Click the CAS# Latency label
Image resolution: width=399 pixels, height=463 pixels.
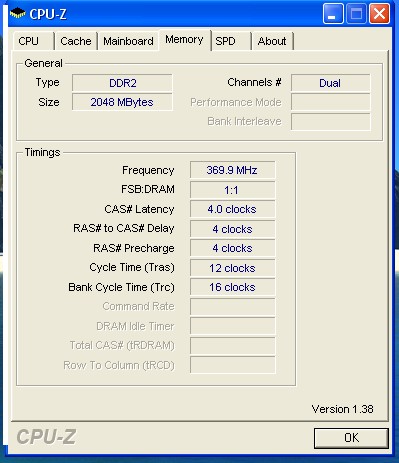[139, 209]
